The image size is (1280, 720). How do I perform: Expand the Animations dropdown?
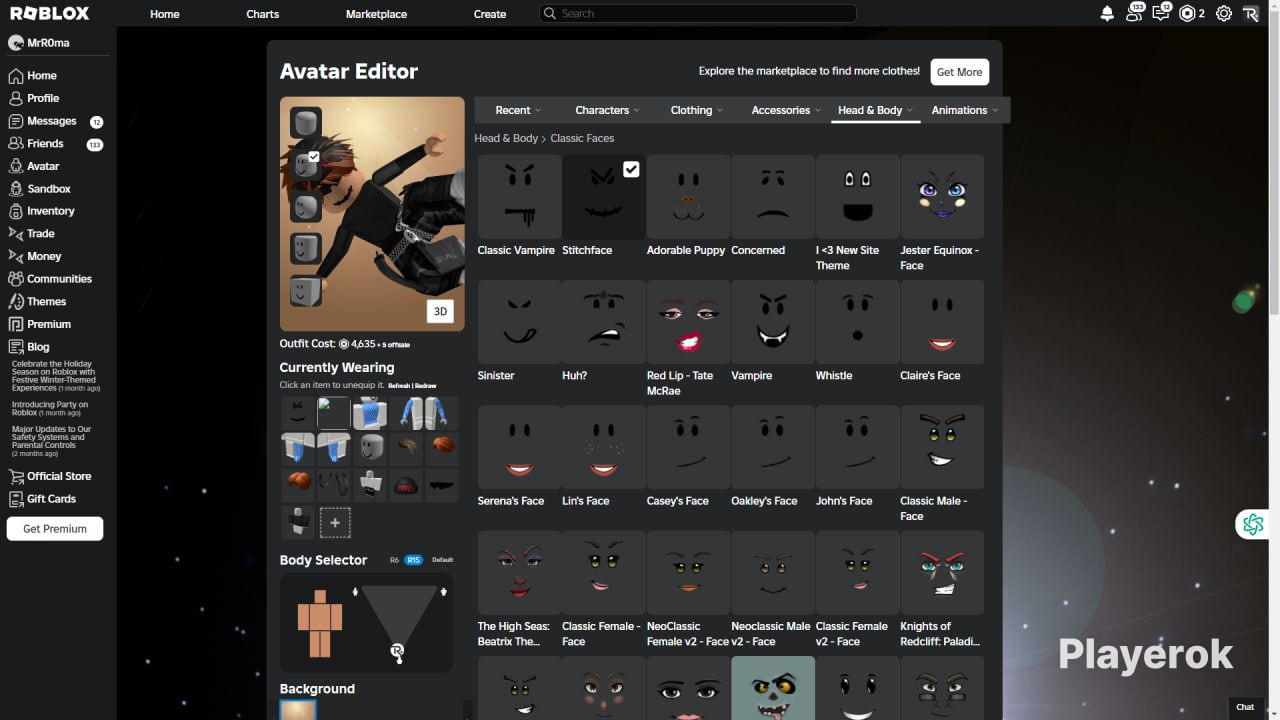pos(965,110)
